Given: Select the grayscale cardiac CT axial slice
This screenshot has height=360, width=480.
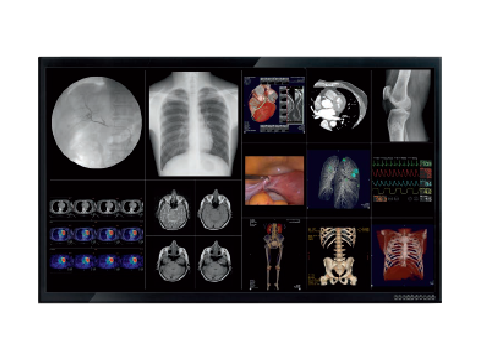Looking at the screenshot, I should [x=340, y=105].
